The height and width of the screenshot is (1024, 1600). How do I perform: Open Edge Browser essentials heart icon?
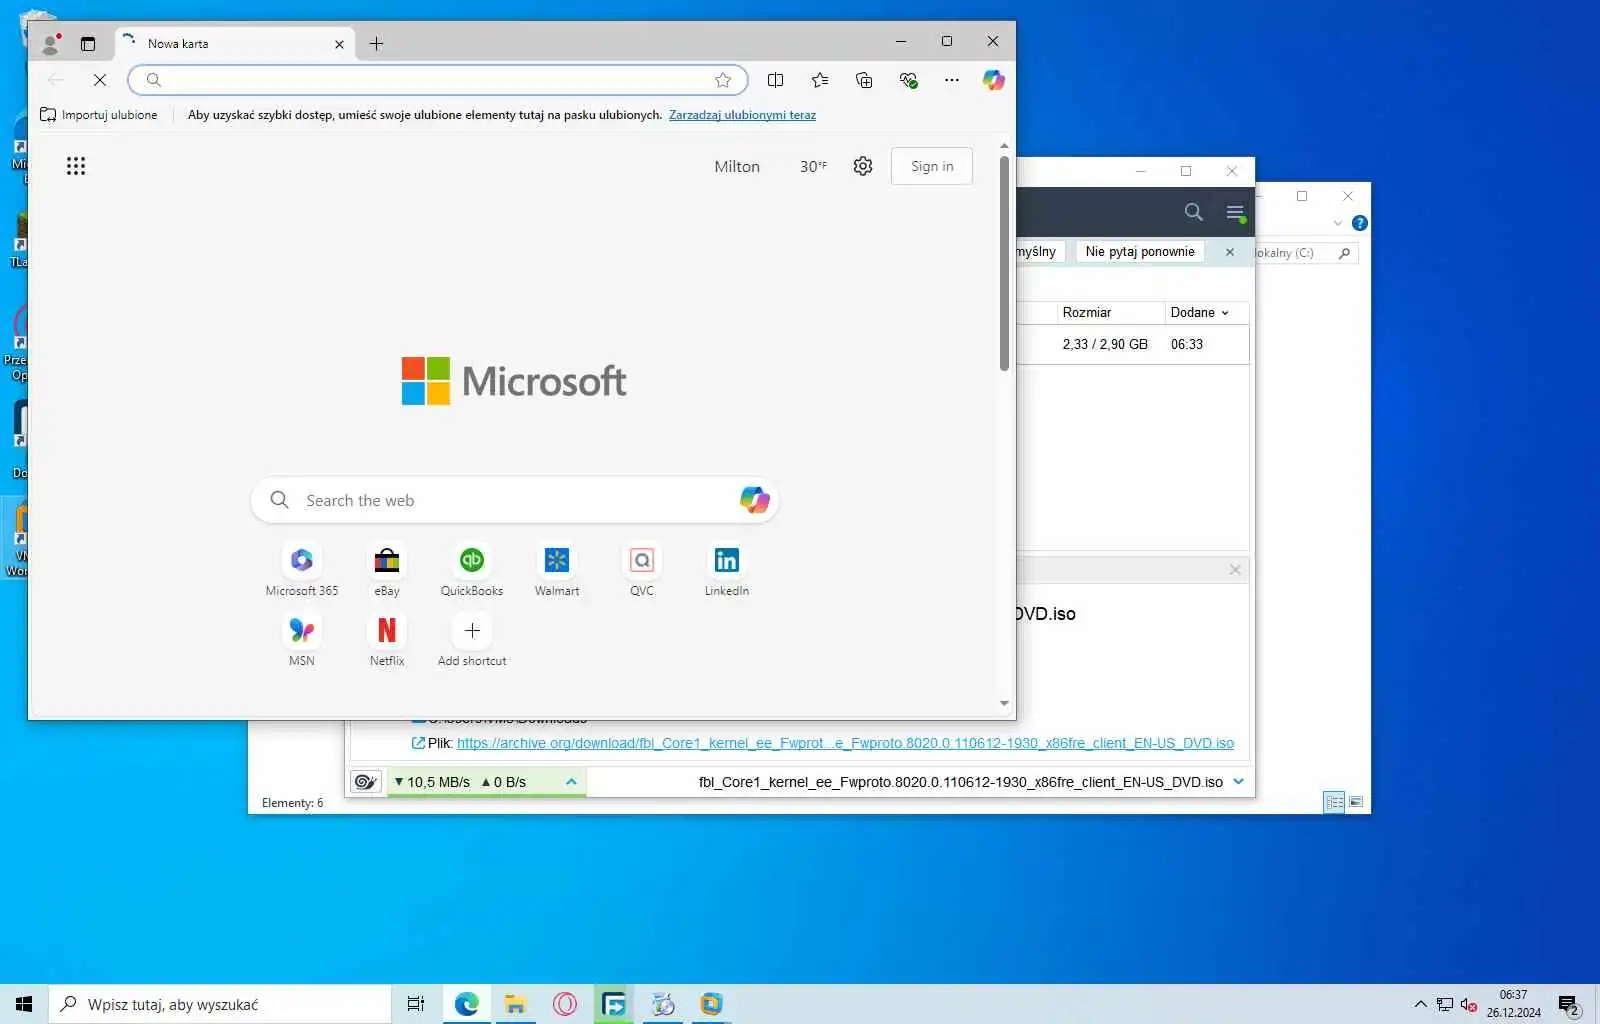(908, 80)
